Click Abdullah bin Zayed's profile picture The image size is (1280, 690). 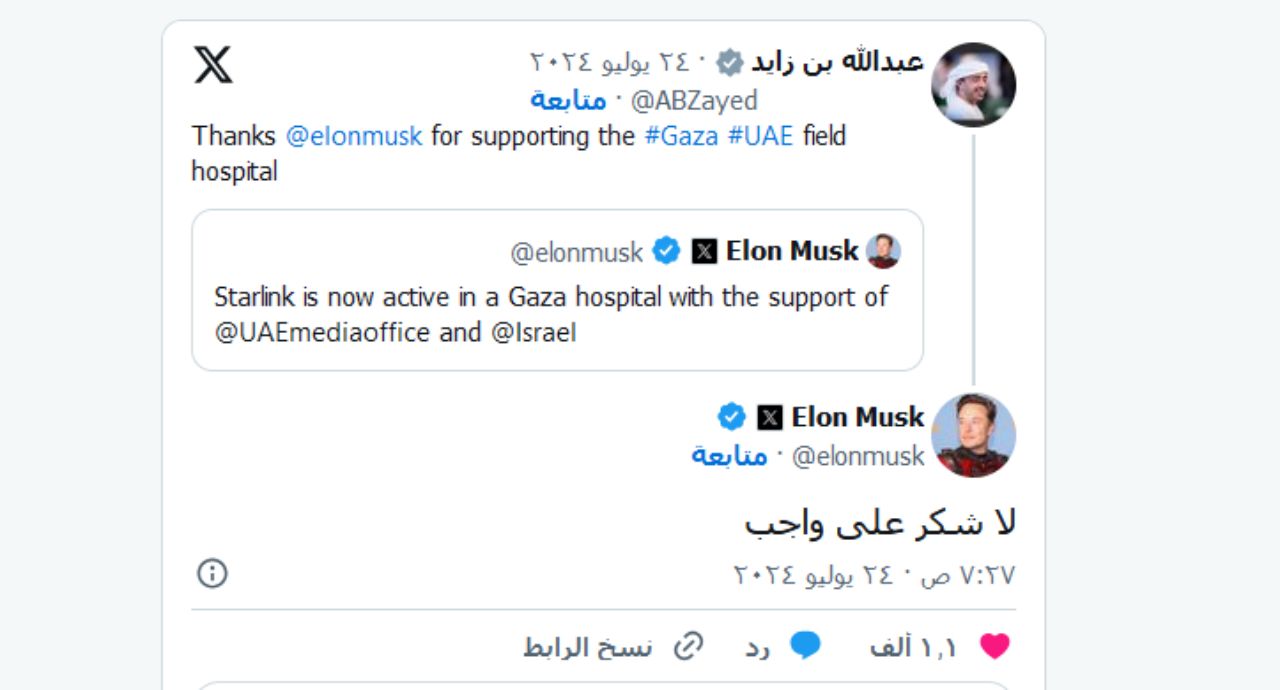coord(973,85)
